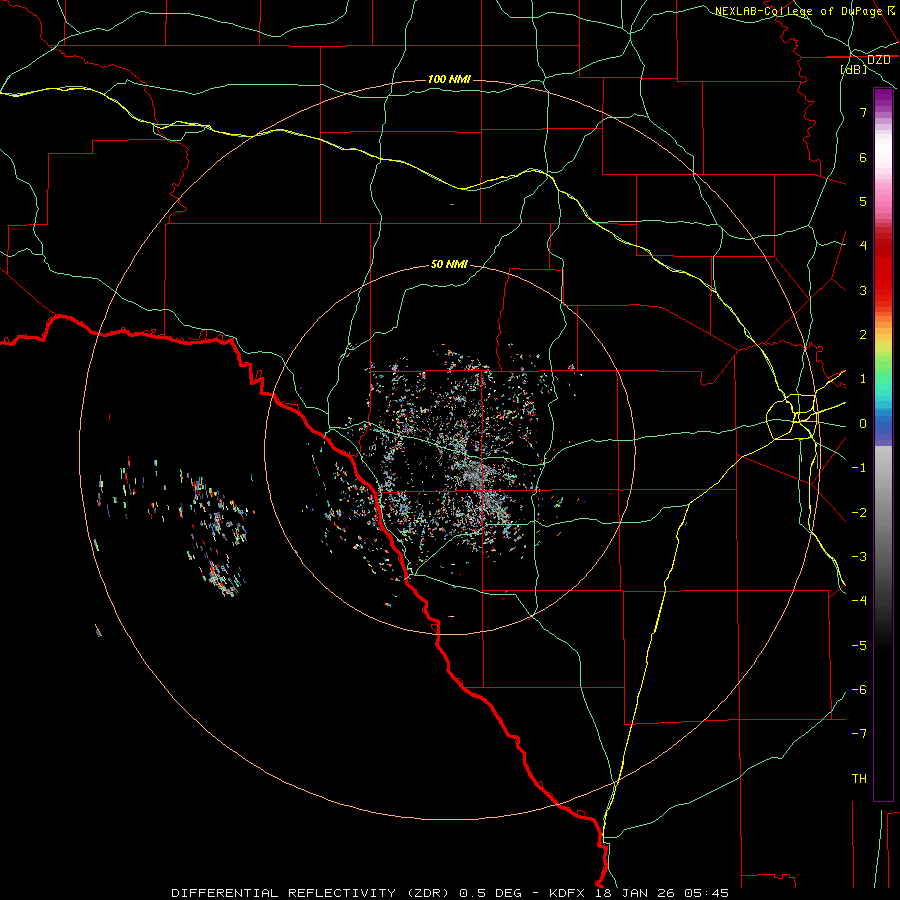The width and height of the screenshot is (900, 900).
Task: Click the 0 value on color scale
Action: click(x=863, y=424)
